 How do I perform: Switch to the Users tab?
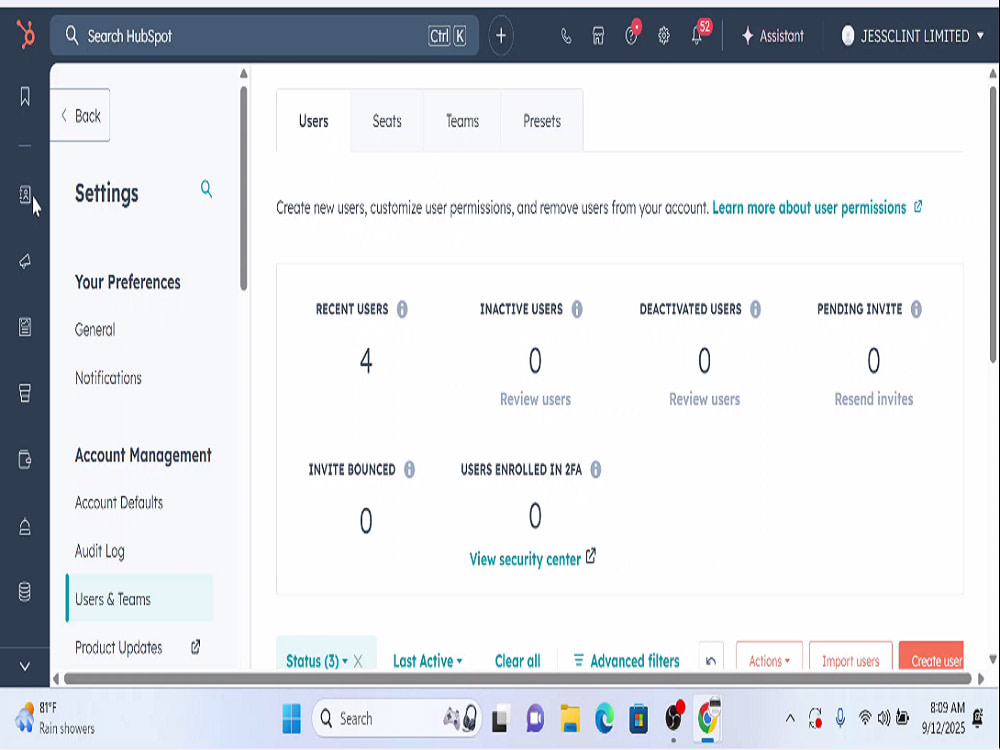(314, 121)
